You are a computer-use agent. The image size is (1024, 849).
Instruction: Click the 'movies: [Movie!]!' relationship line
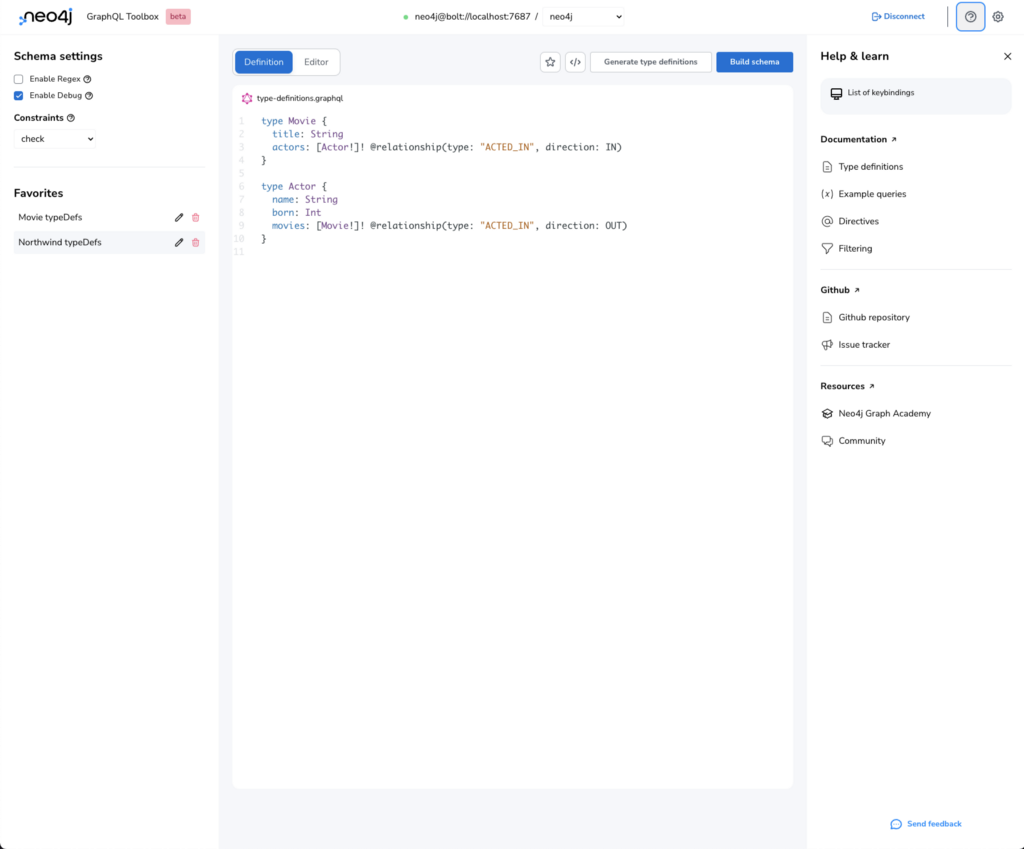449,226
